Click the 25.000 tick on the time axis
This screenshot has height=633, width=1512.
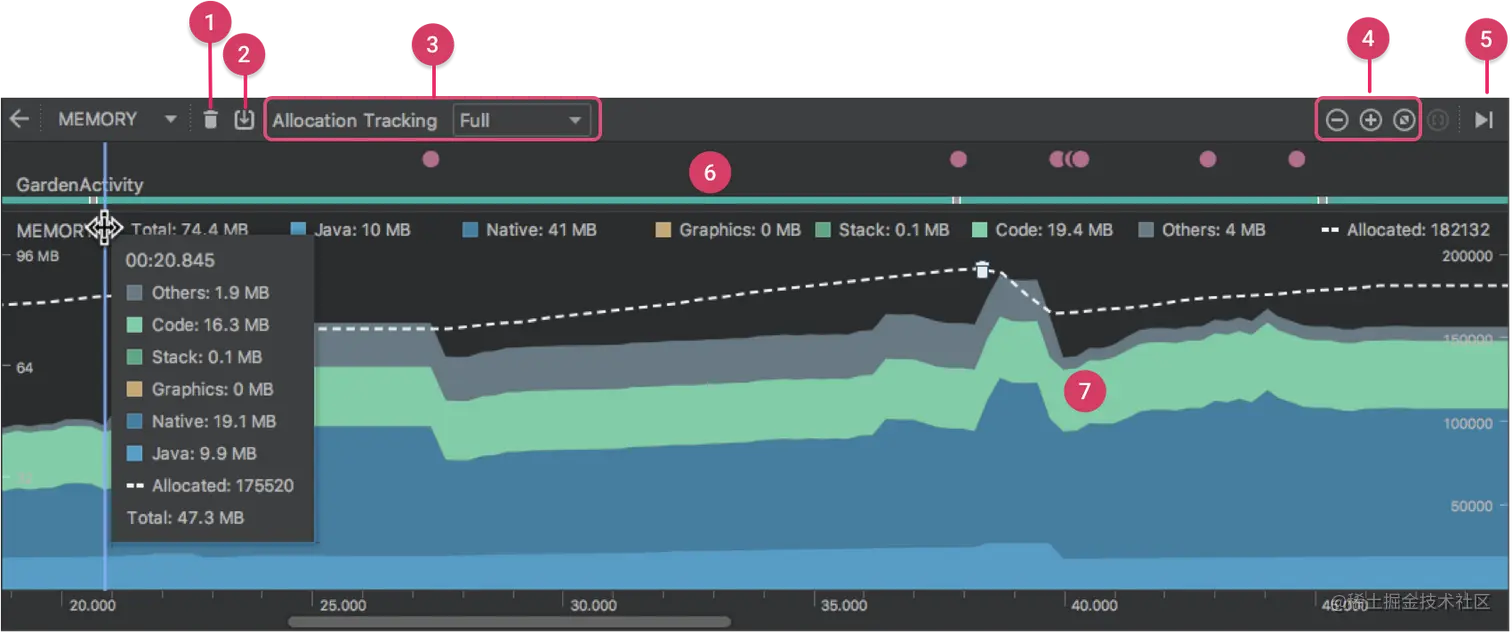point(342,605)
